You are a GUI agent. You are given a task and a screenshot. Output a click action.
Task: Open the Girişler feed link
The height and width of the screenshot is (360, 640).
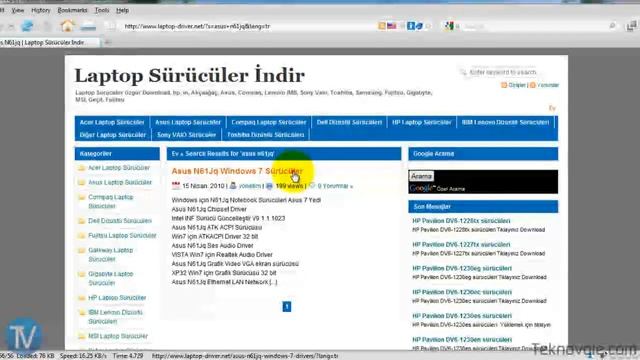coord(517,85)
